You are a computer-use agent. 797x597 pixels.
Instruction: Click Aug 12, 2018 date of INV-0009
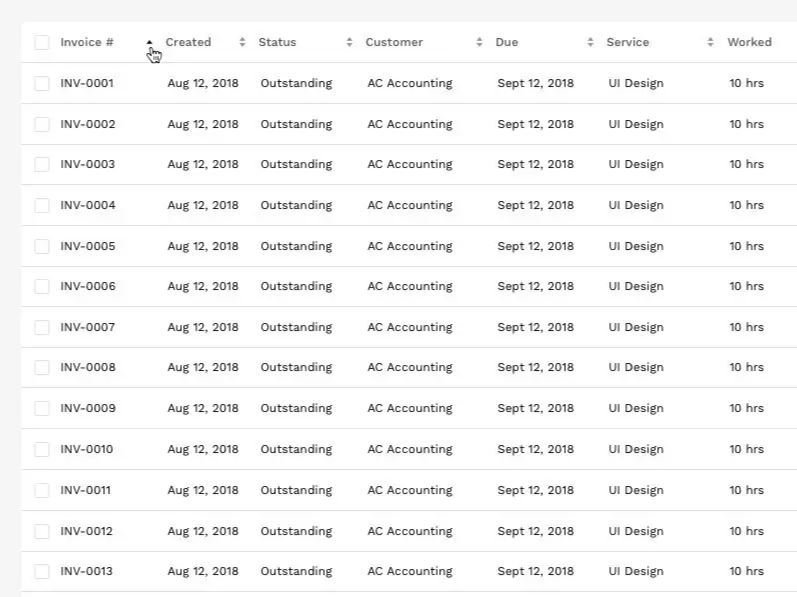[203, 408]
